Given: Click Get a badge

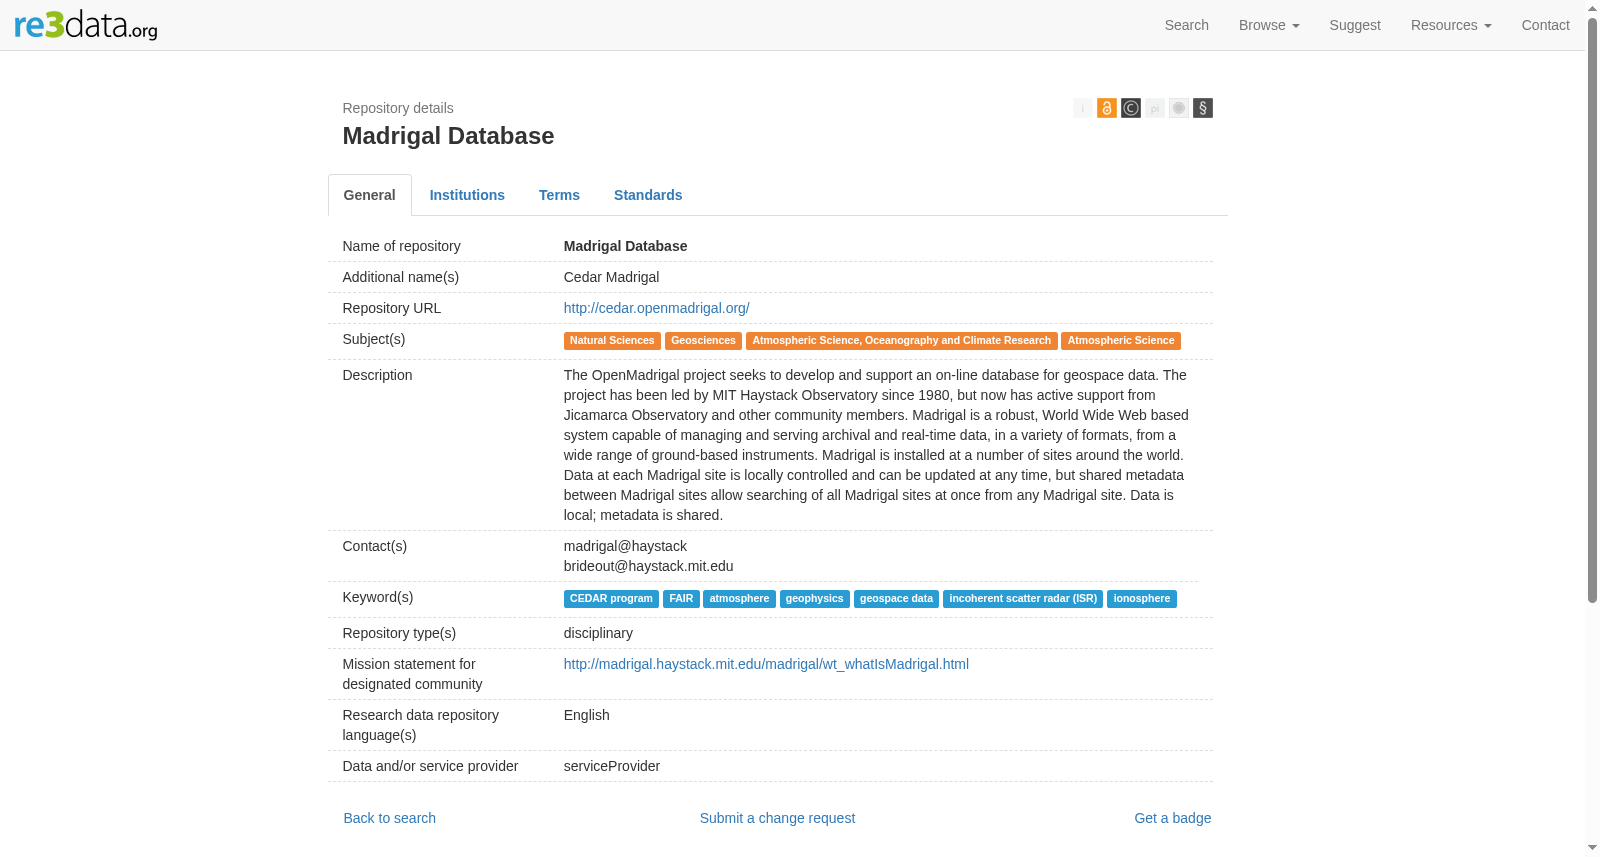Looking at the screenshot, I should [1172, 818].
